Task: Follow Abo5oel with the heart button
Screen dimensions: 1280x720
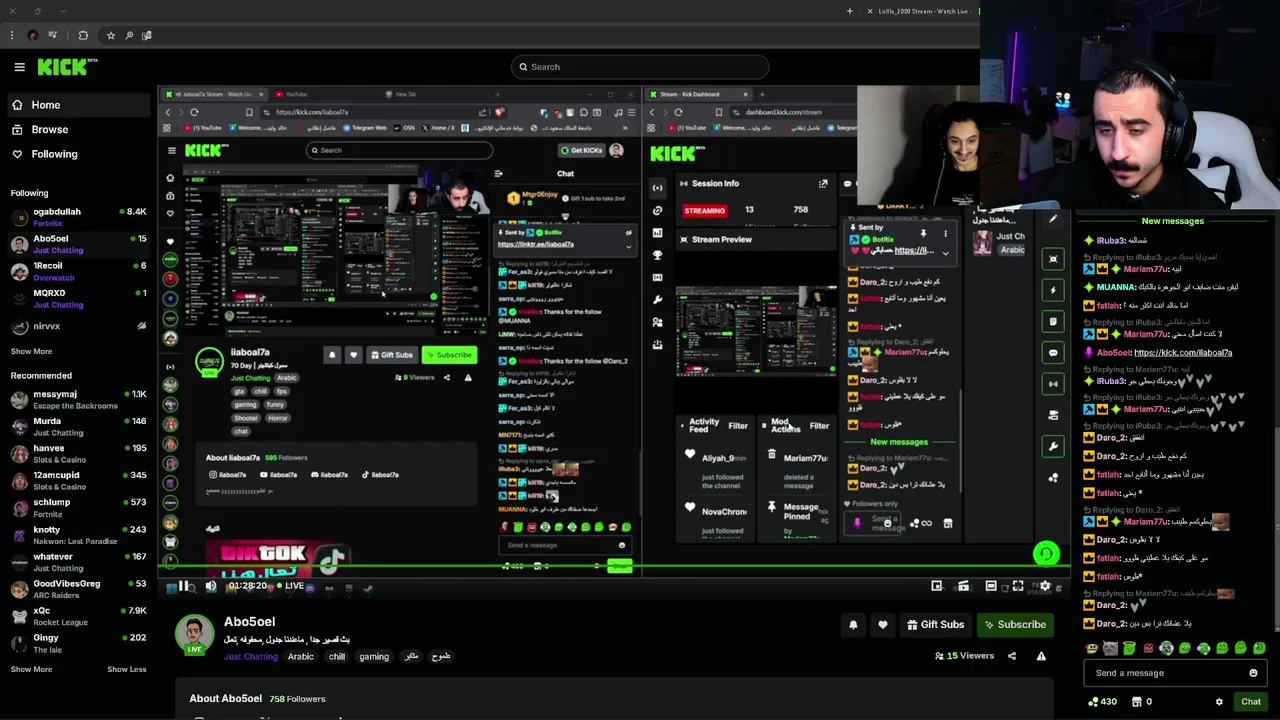Action: (x=882, y=625)
